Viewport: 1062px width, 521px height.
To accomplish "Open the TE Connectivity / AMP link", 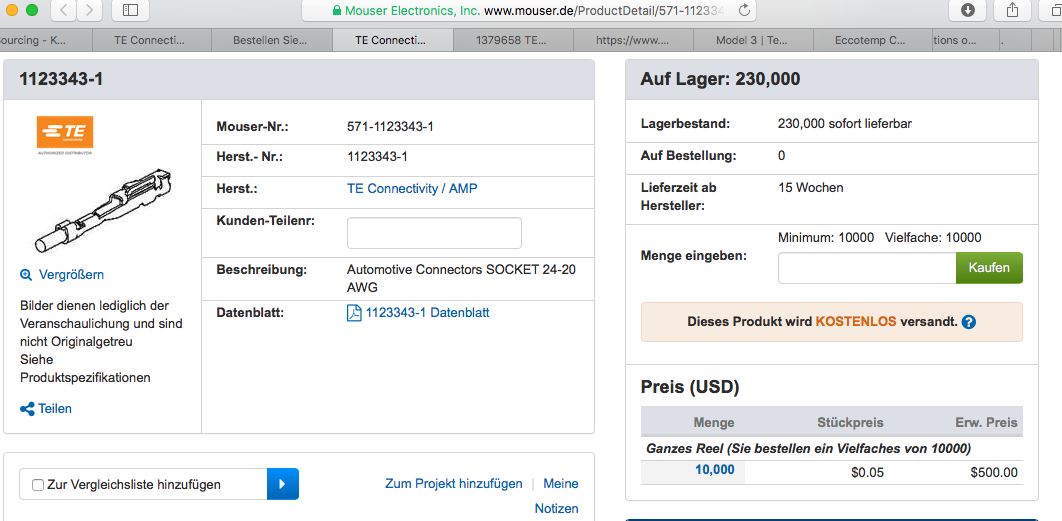I will (412, 188).
